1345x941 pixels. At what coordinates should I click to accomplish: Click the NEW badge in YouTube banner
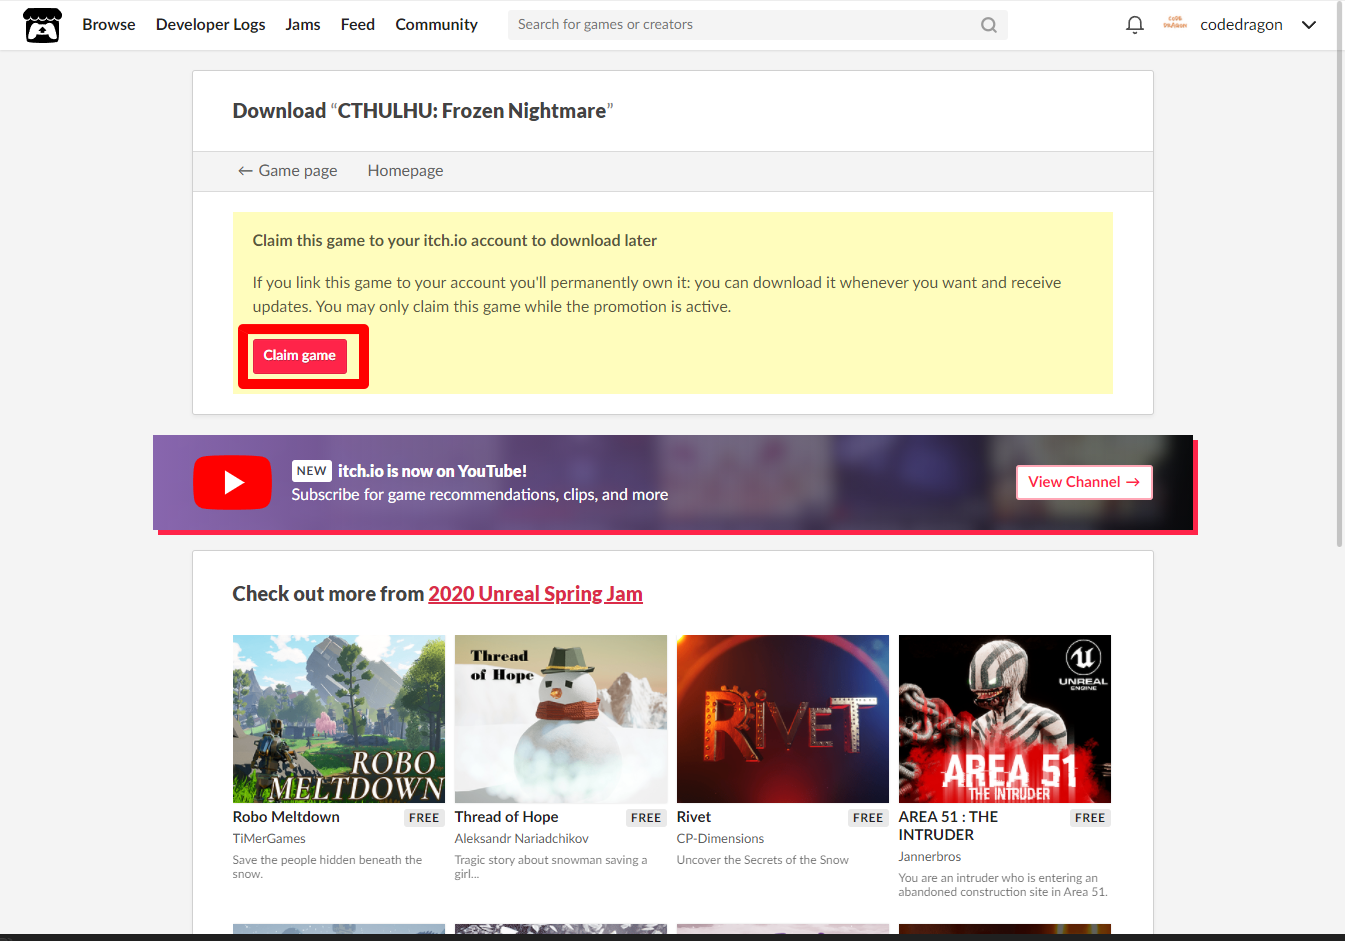coord(311,471)
